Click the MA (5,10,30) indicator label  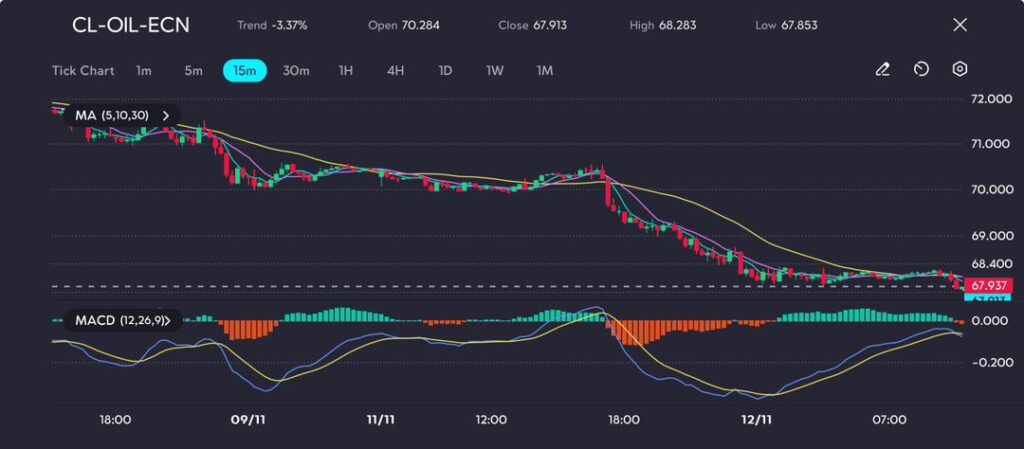[112, 116]
